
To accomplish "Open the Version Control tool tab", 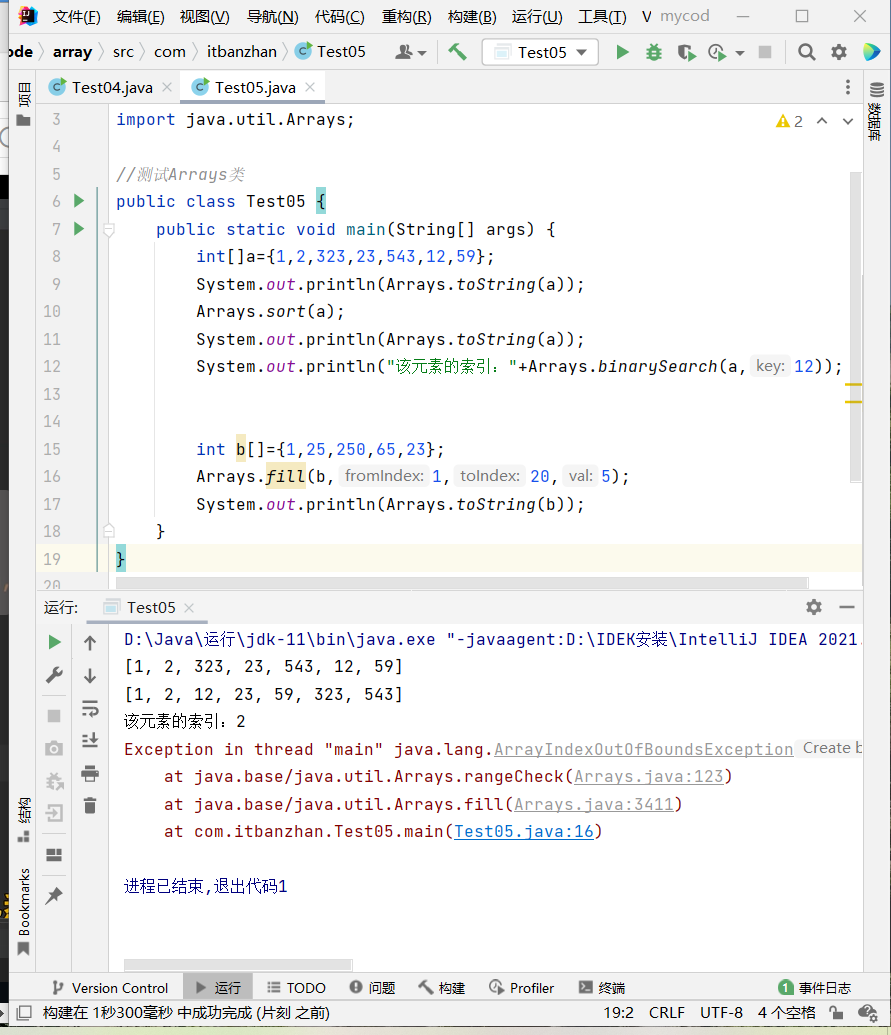I will [110, 987].
